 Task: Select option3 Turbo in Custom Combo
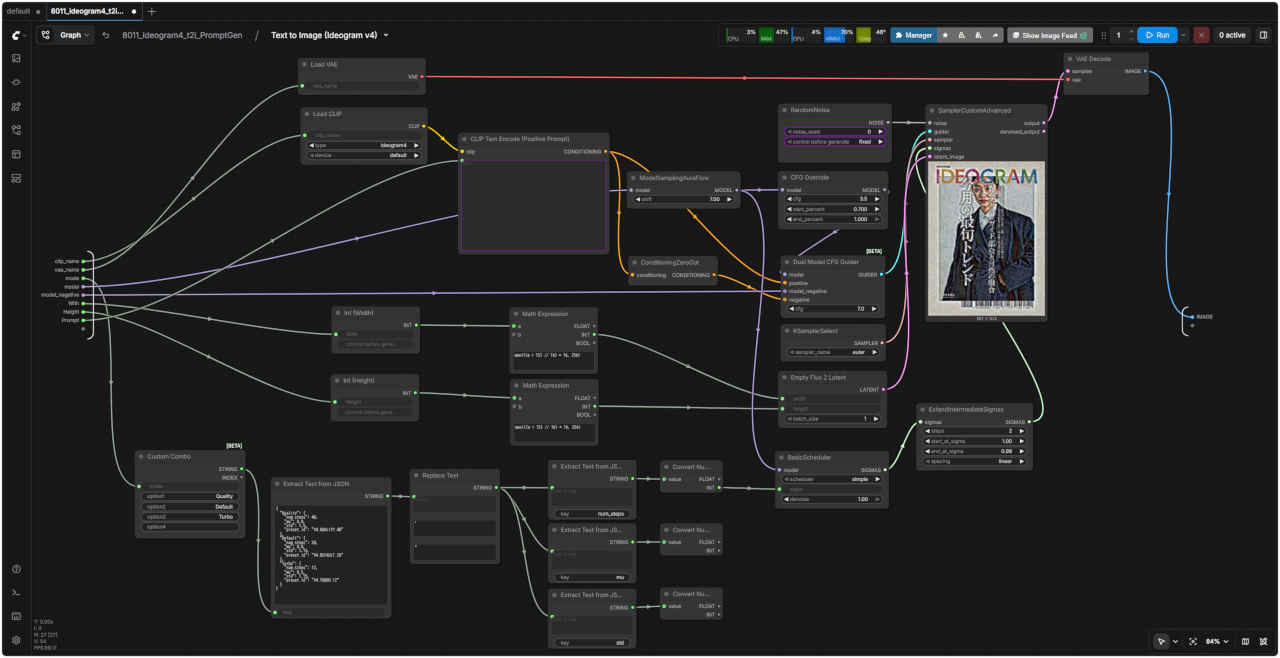click(x=190, y=517)
